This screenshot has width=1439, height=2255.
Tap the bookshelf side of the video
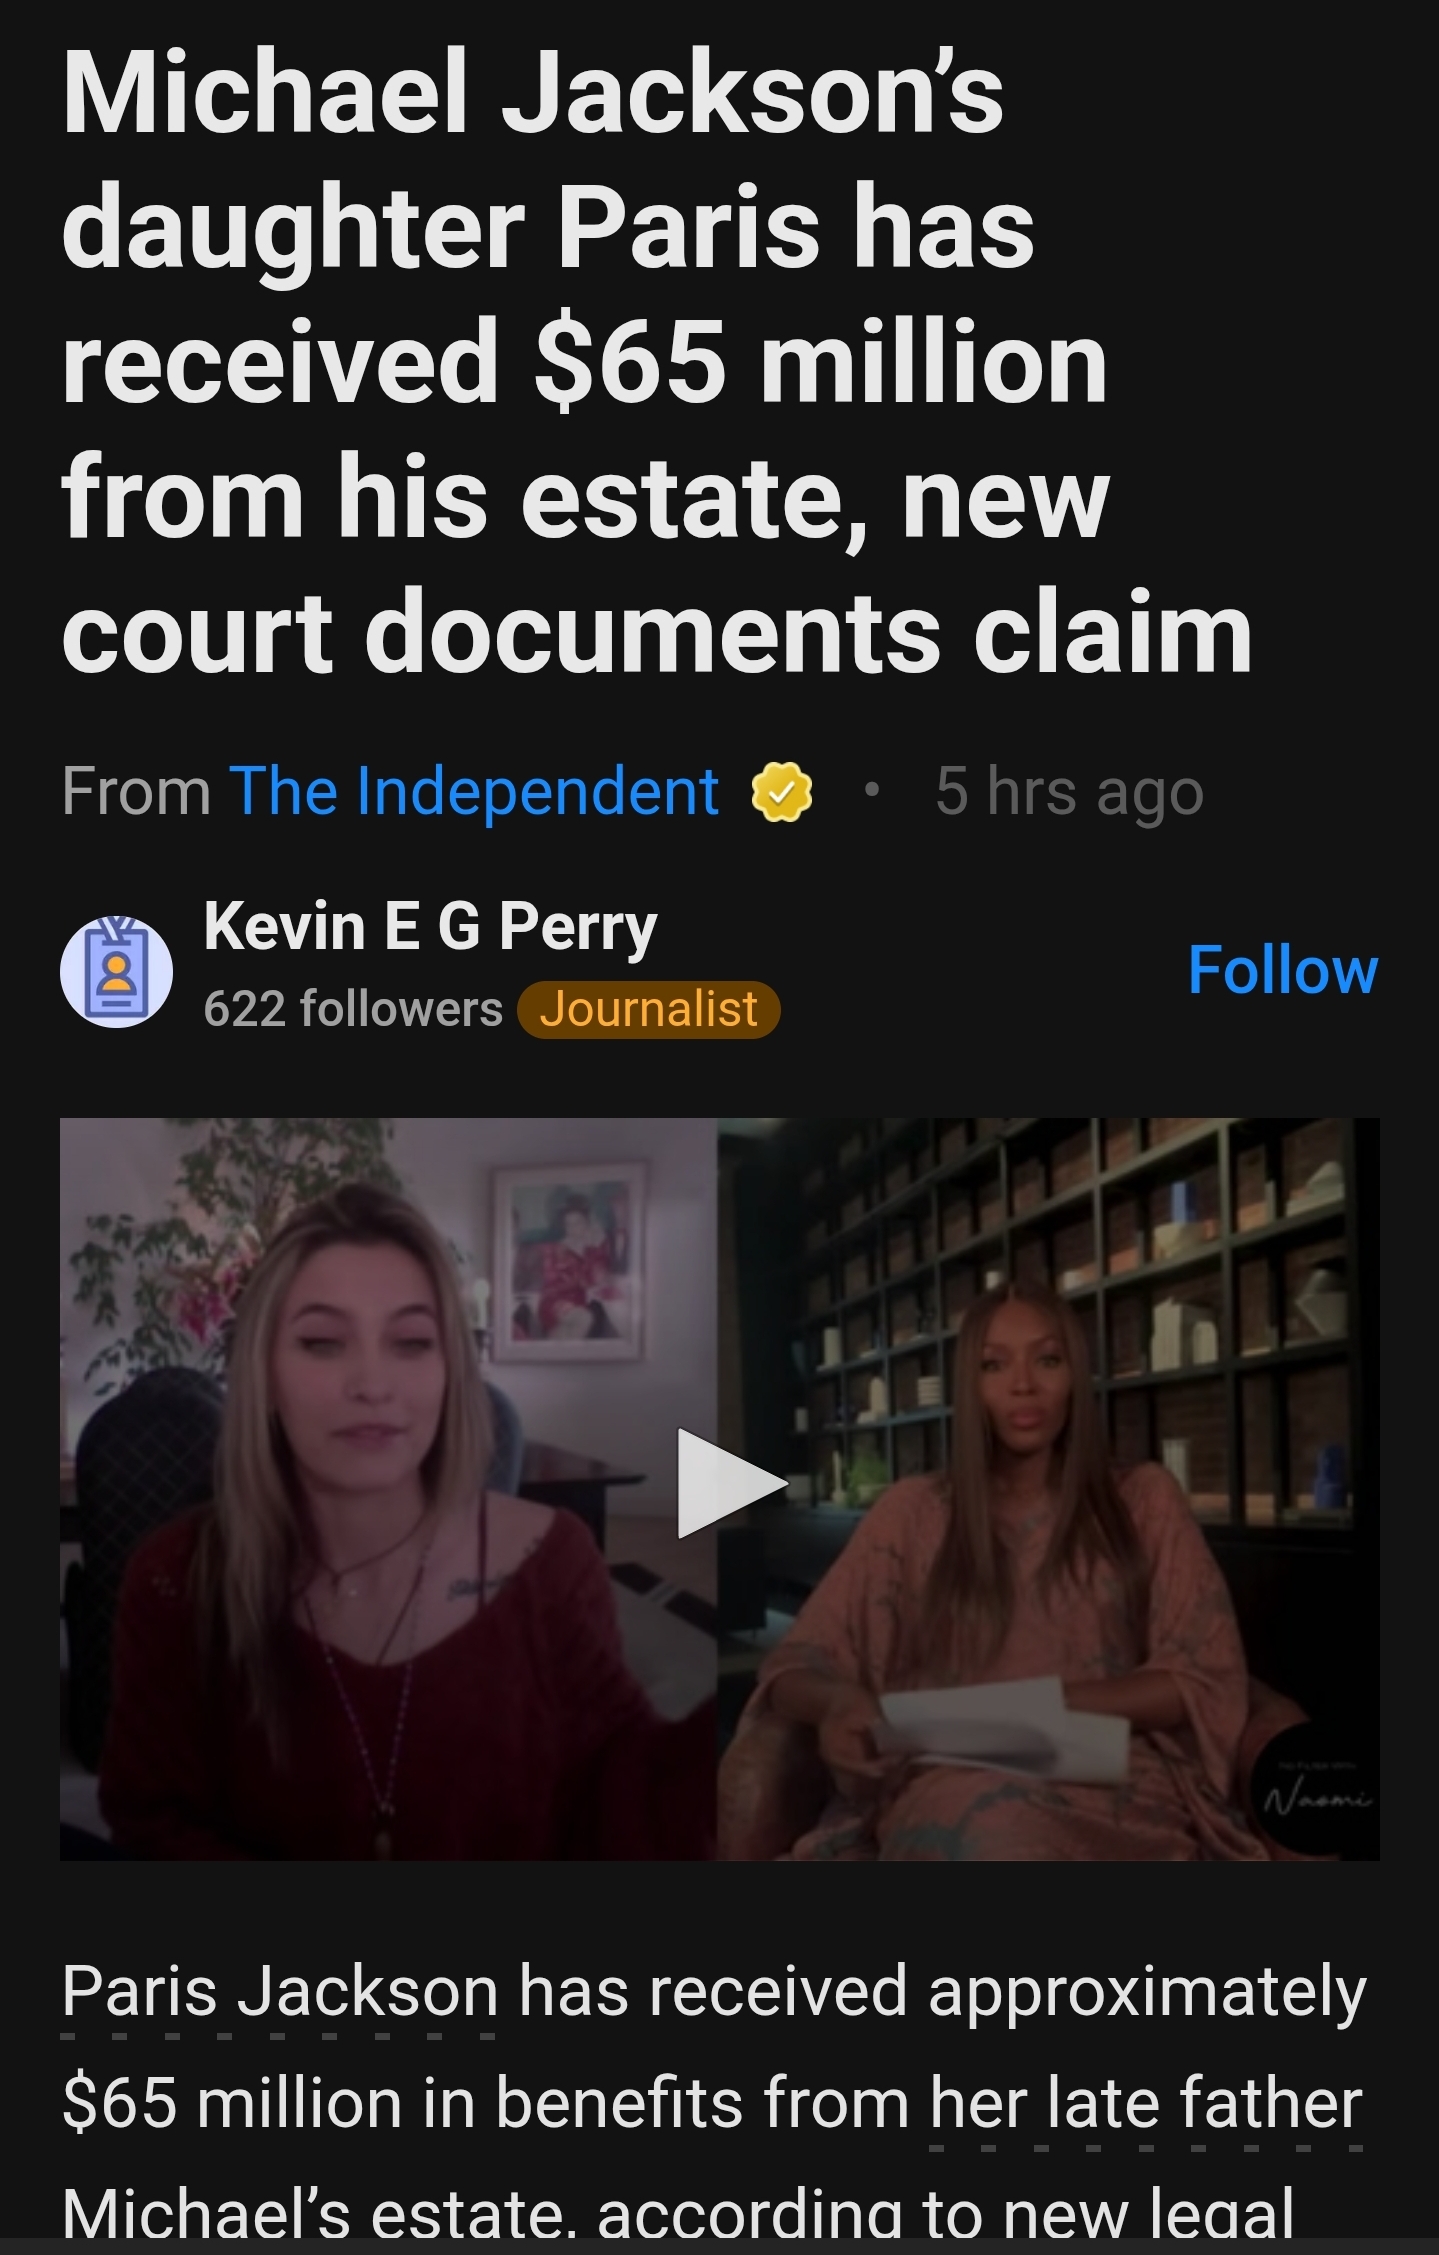[x=1048, y=1488]
